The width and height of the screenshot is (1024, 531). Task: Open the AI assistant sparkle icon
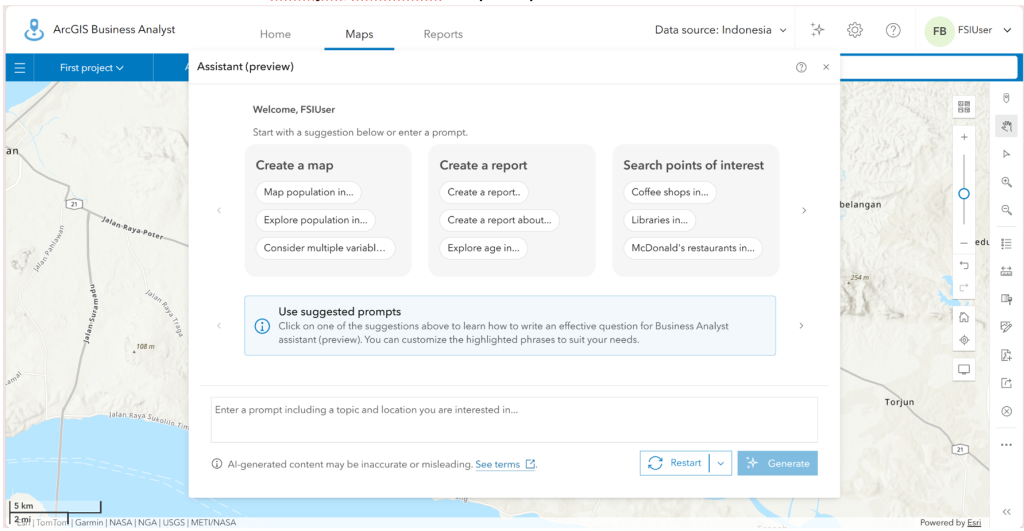[x=817, y=29]
